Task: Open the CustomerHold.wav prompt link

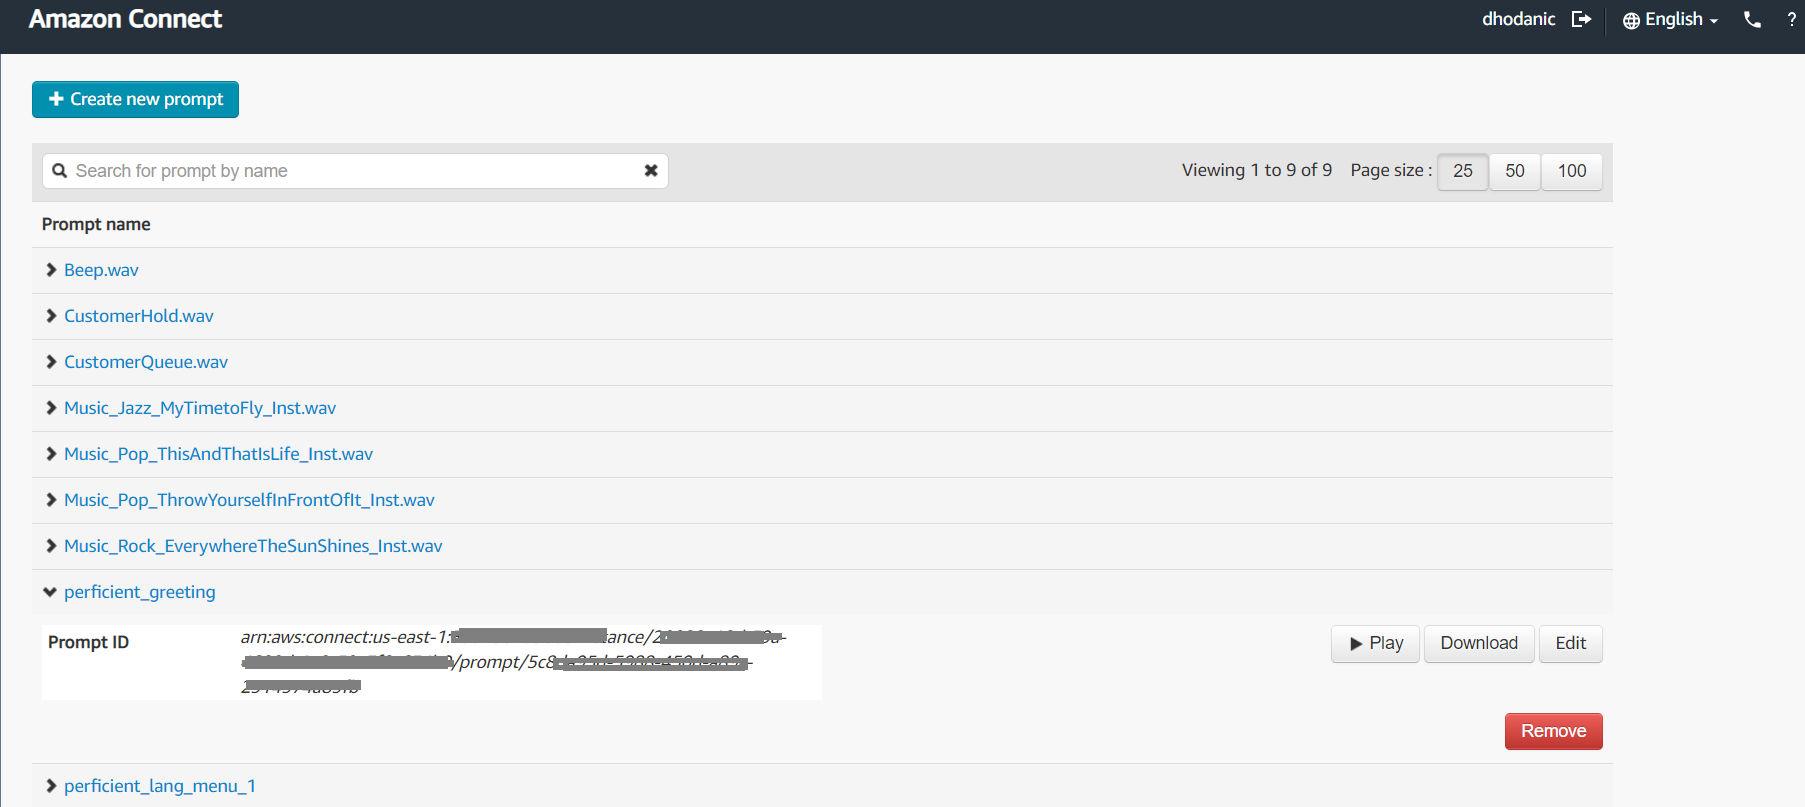Action: point(139,316)
